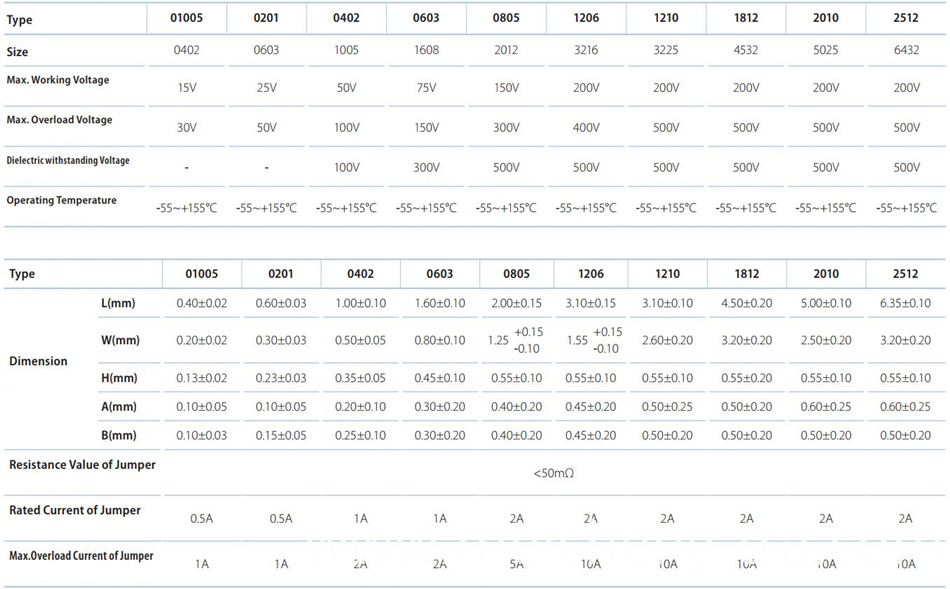Select the Resistance Value of Jumper label

(x=82, y=465)
